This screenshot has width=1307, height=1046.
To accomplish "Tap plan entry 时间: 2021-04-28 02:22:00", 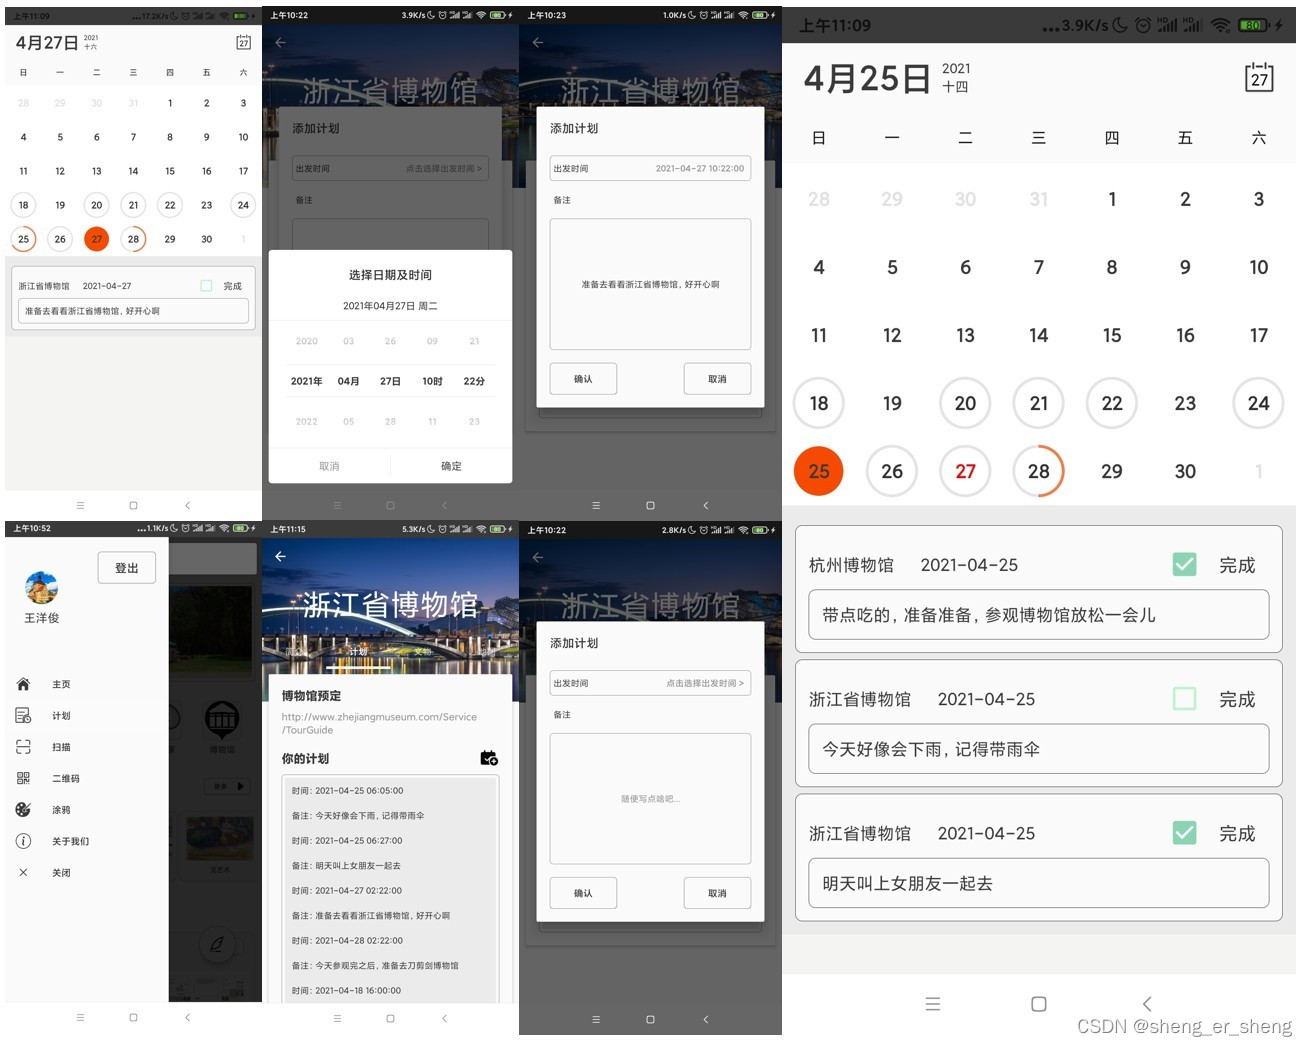I will [x=348, y=940].
